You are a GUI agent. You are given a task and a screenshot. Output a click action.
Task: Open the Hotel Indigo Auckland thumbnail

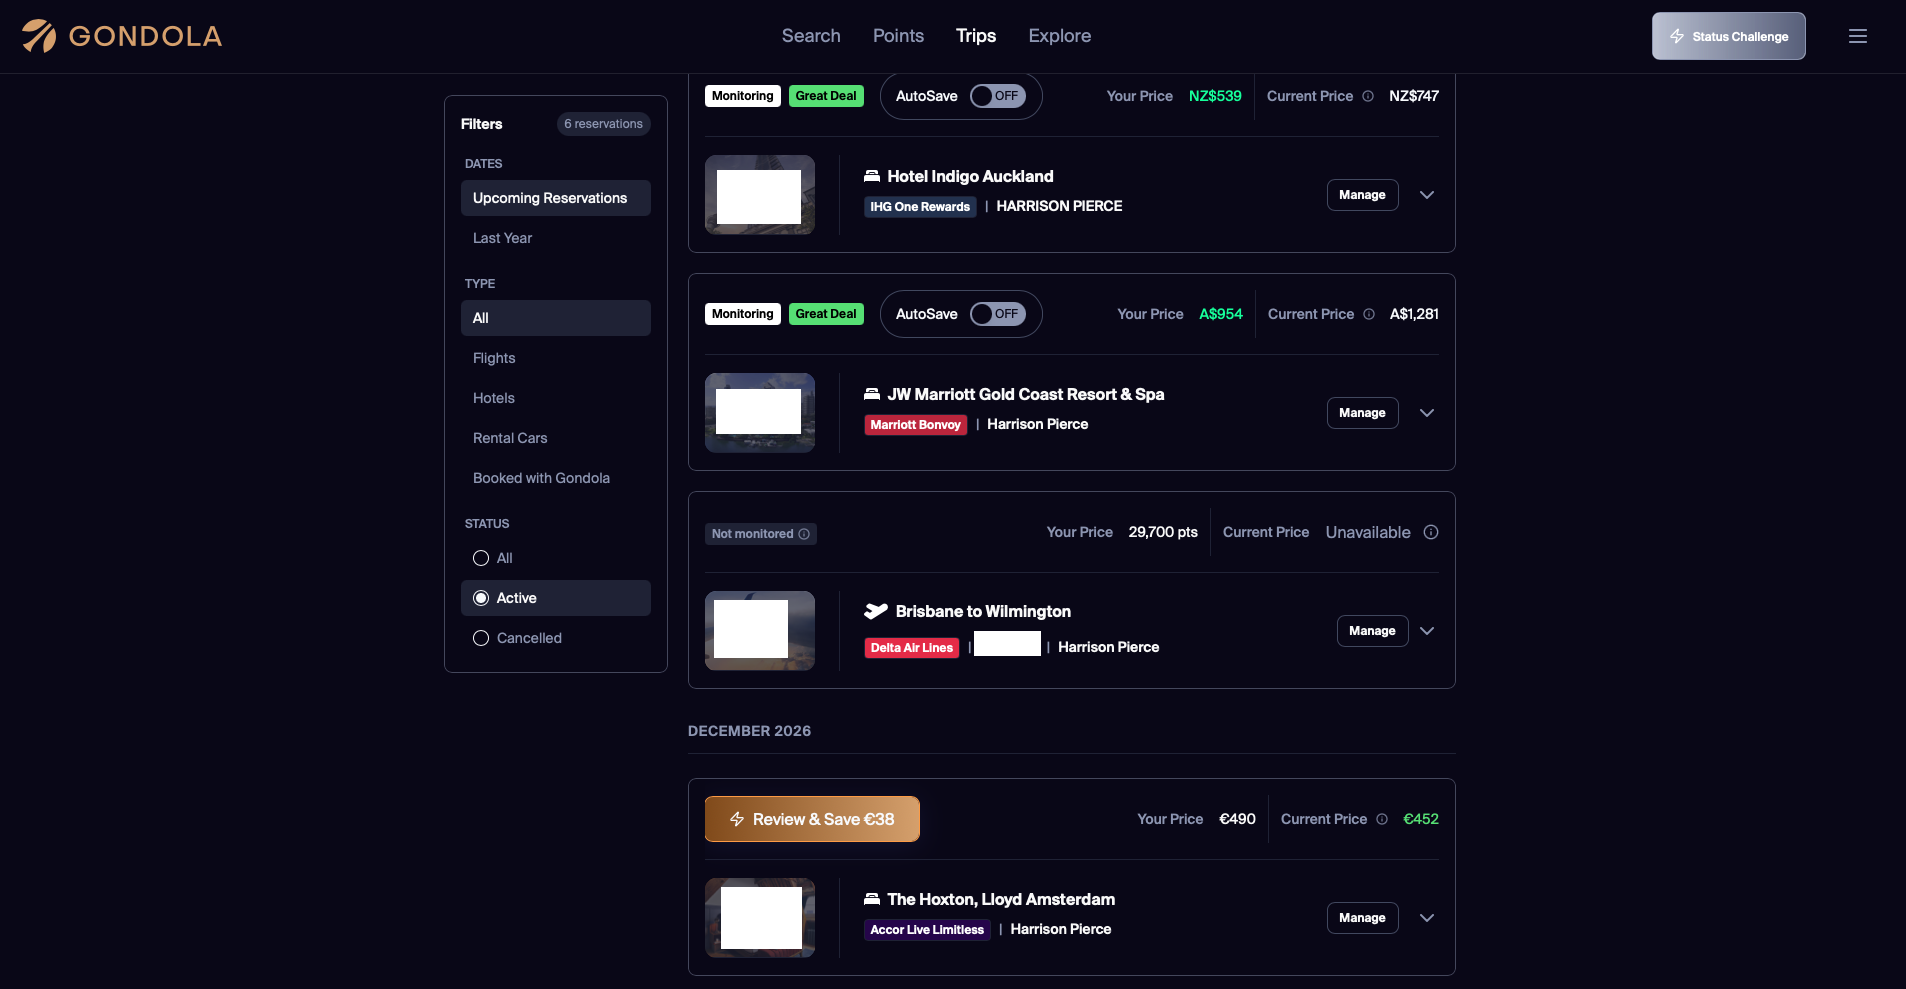coord(760,195)
